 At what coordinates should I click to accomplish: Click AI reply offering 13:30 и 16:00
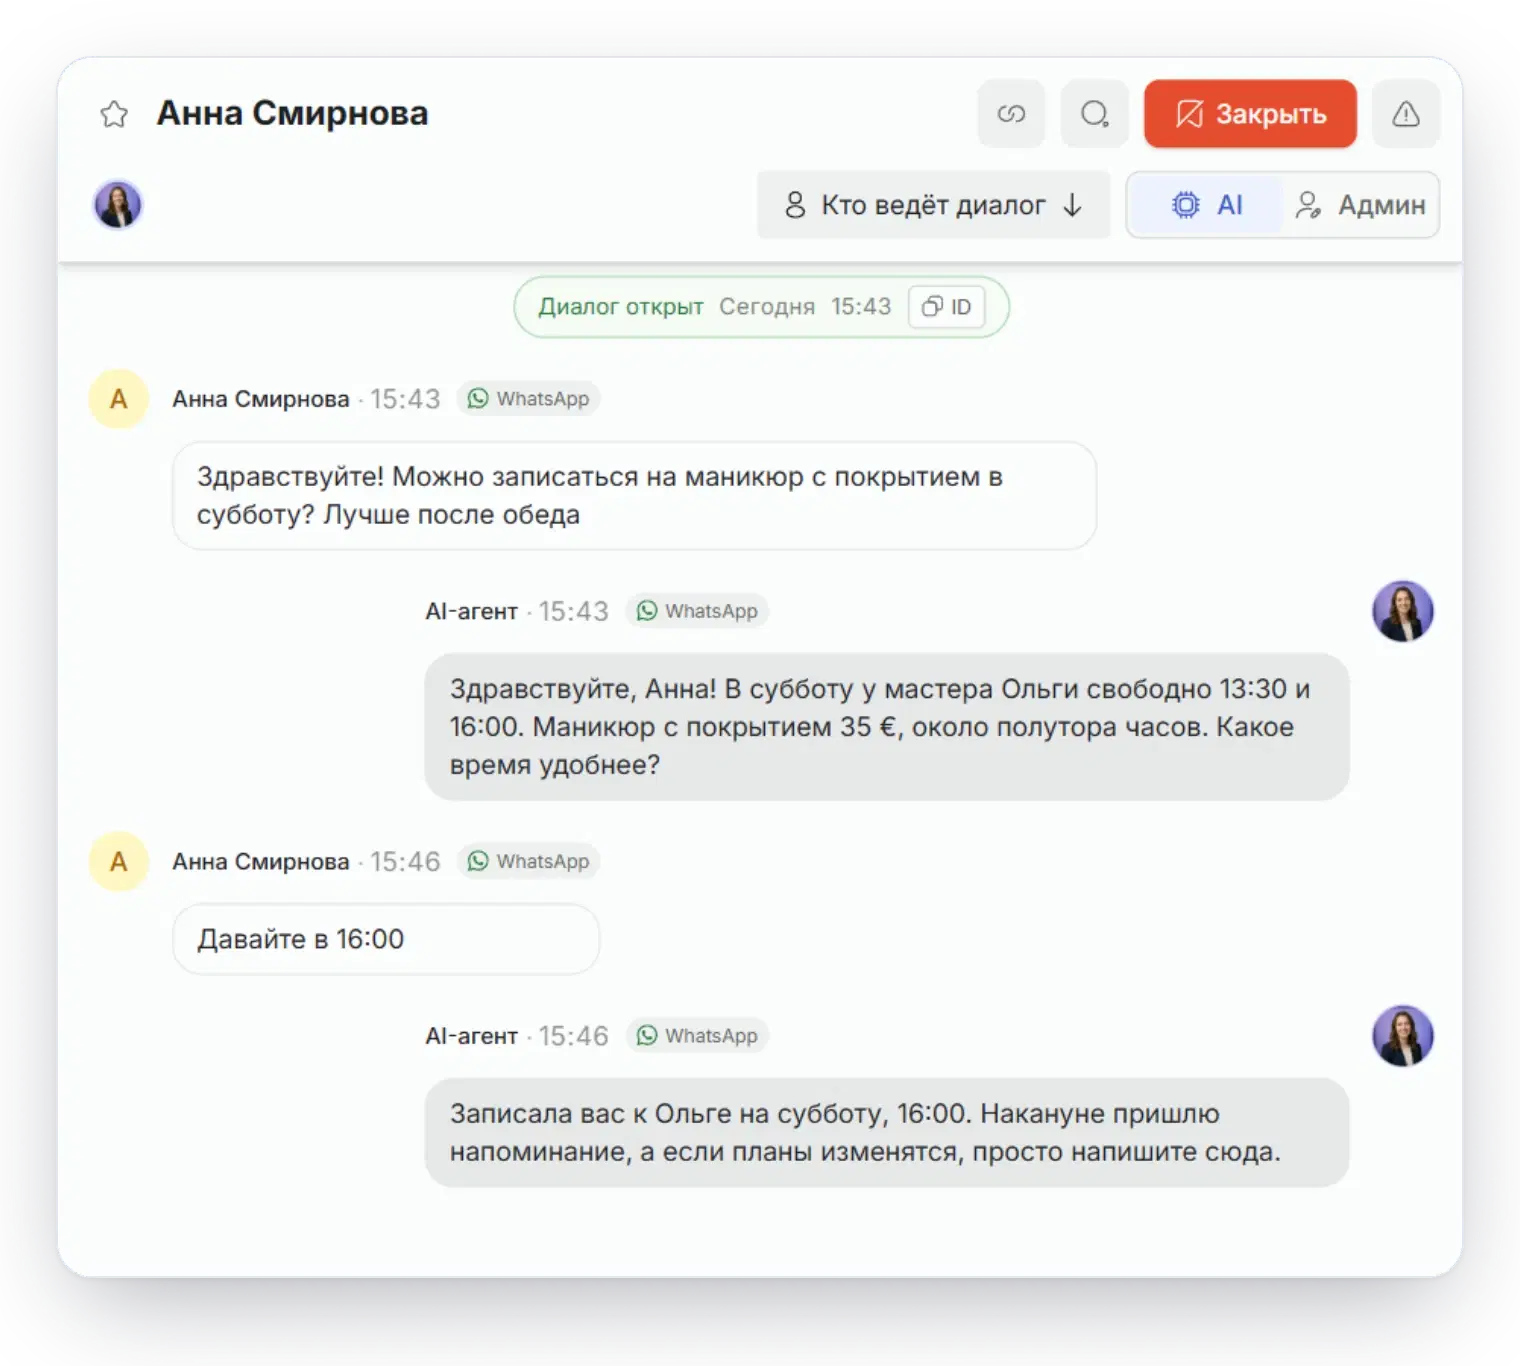pyautogui.click(x=887, y=727)
